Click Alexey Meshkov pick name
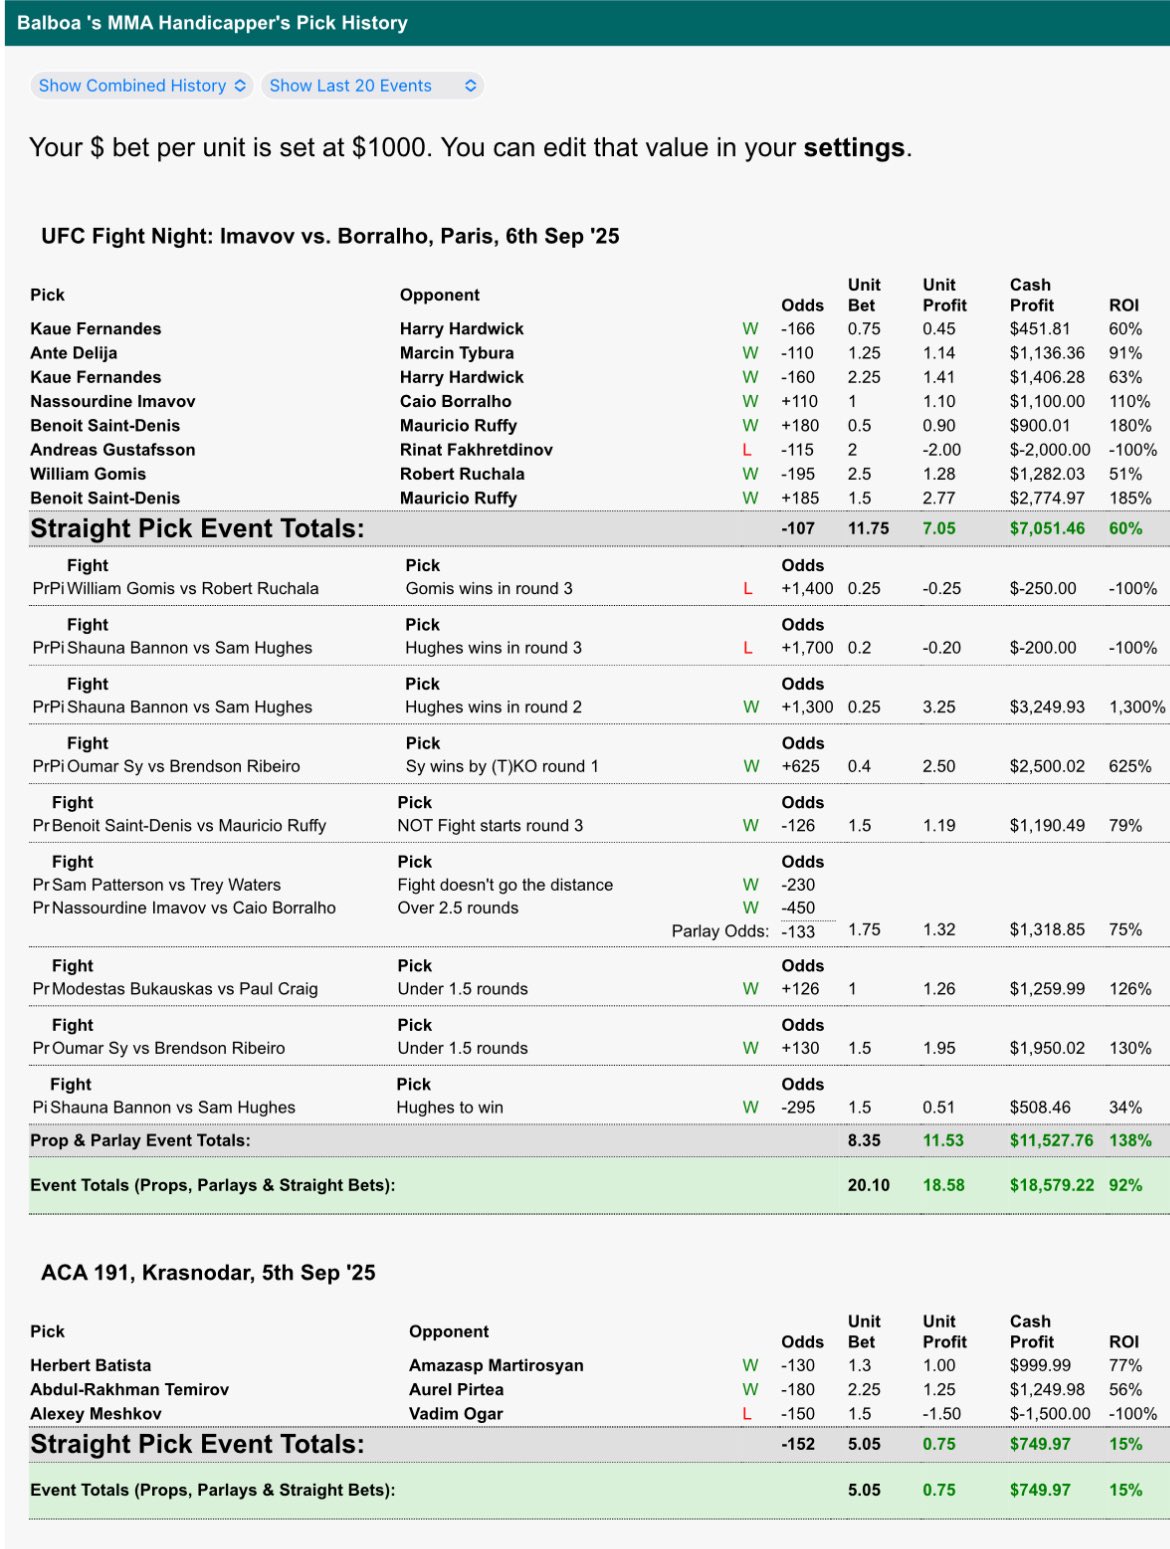The image size is (1170, 1549). (x=95, y=1414)
